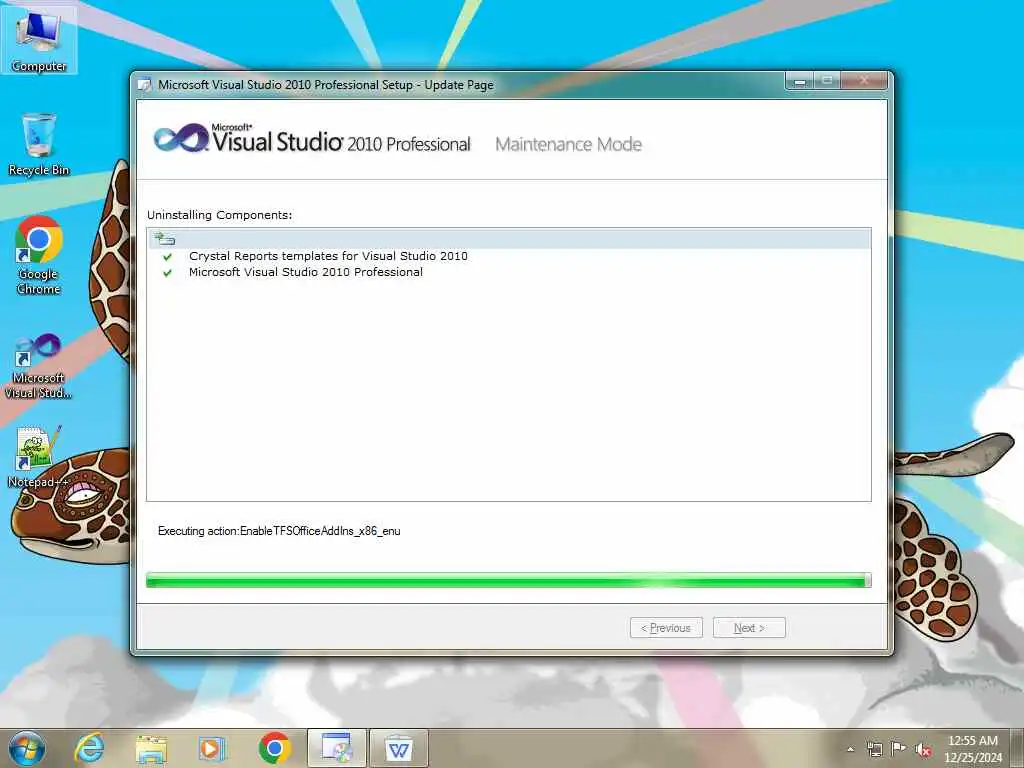Click the setup window title bar icon
The width and height of the screenshot is (1024, 768).
tap(144, 85)
